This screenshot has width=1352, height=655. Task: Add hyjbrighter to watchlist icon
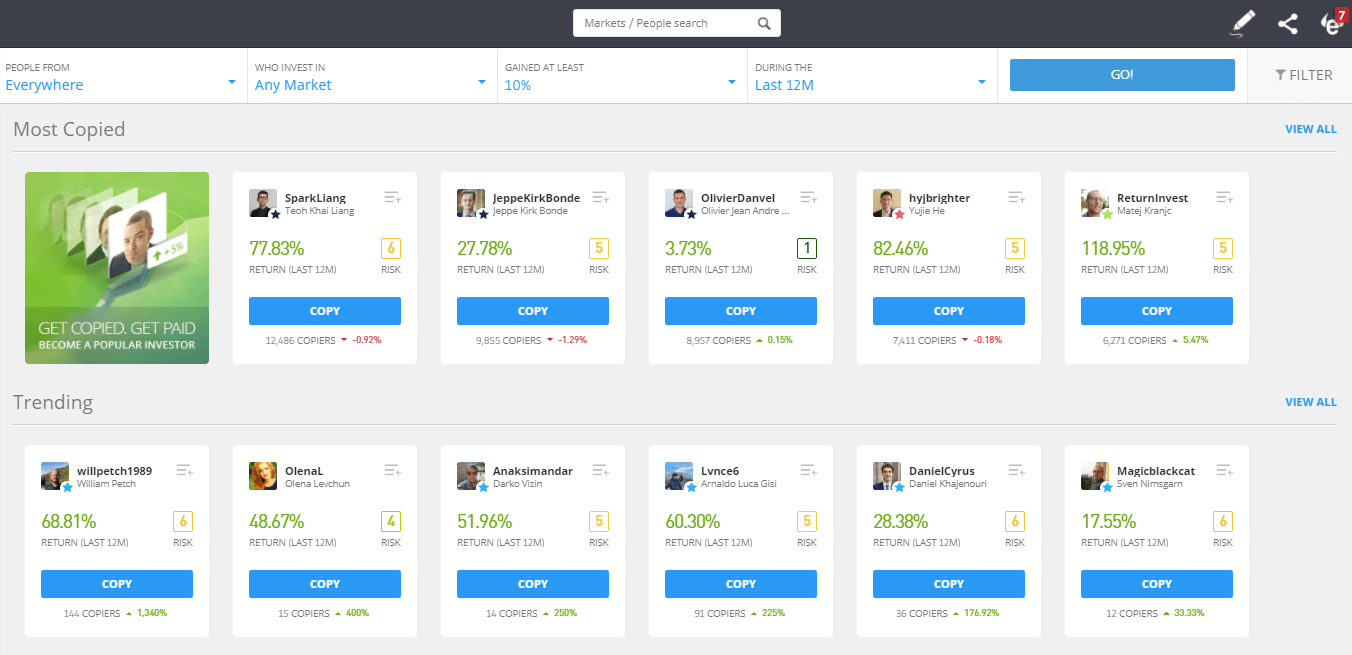point(1016,198)
